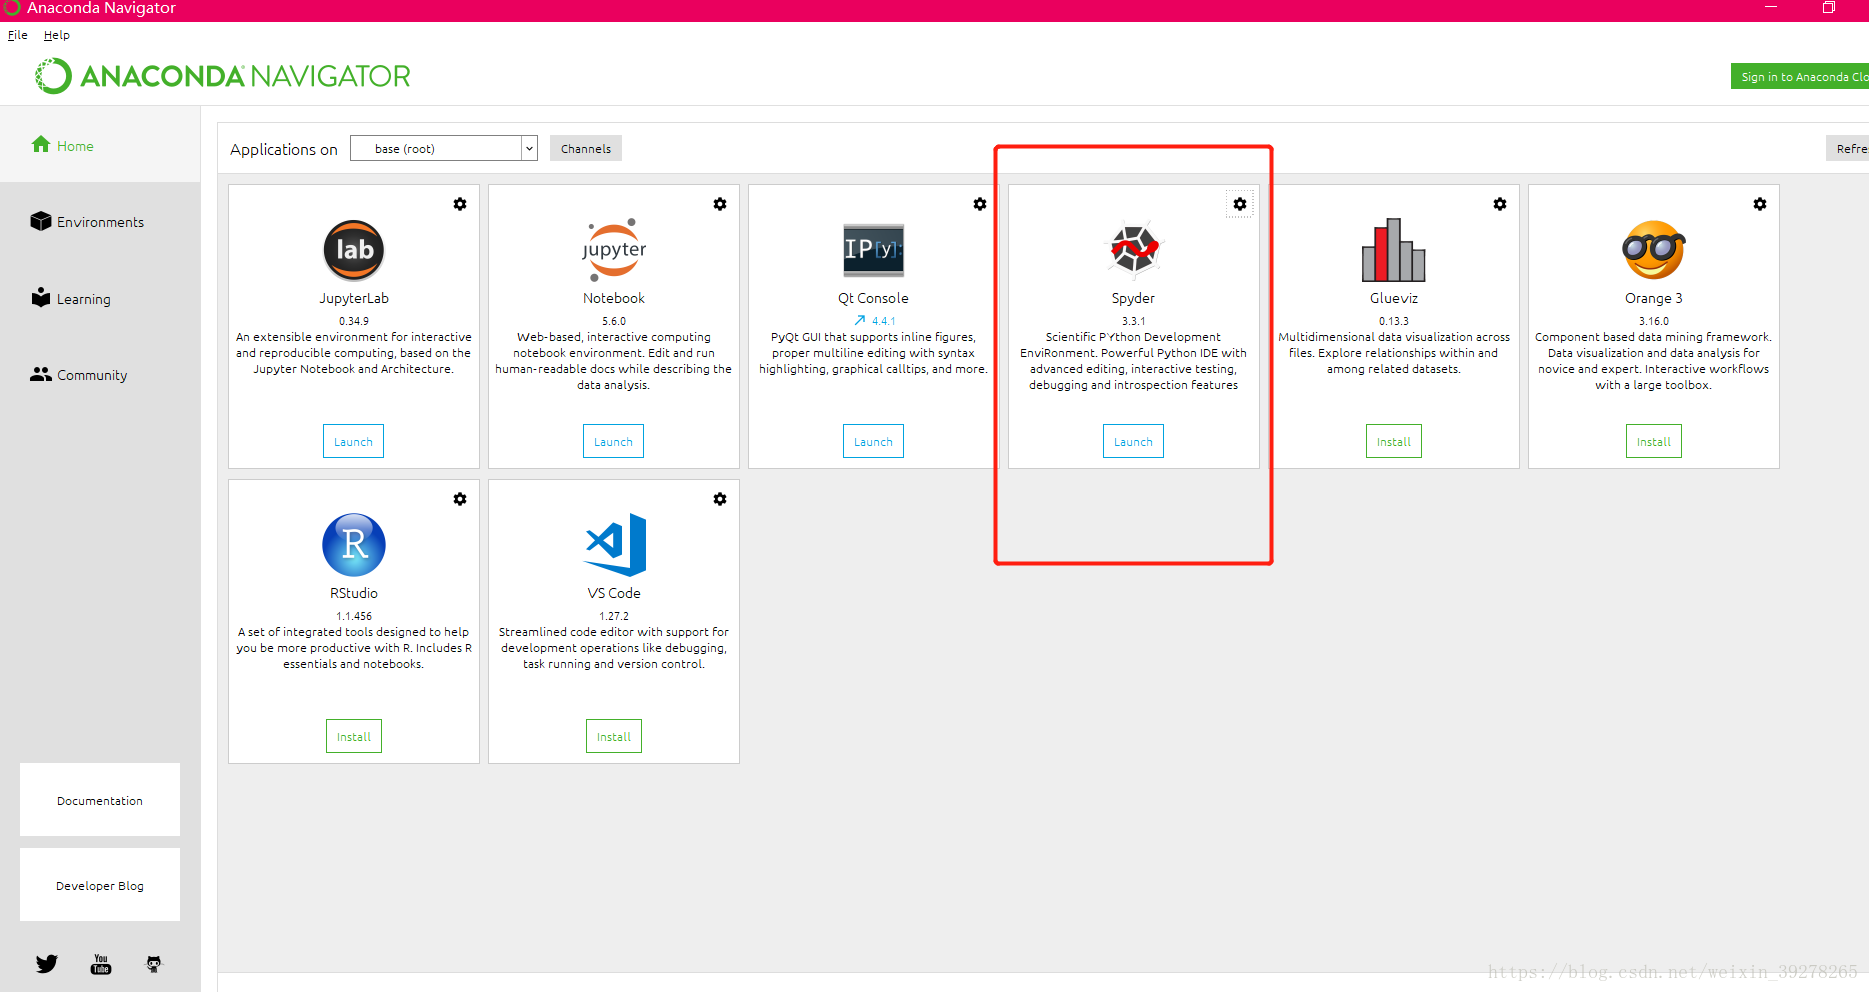Click the JupyterLab lab logo icon
The width and height of the screenshot is (1869, 992).
click(x=354, y=250)
